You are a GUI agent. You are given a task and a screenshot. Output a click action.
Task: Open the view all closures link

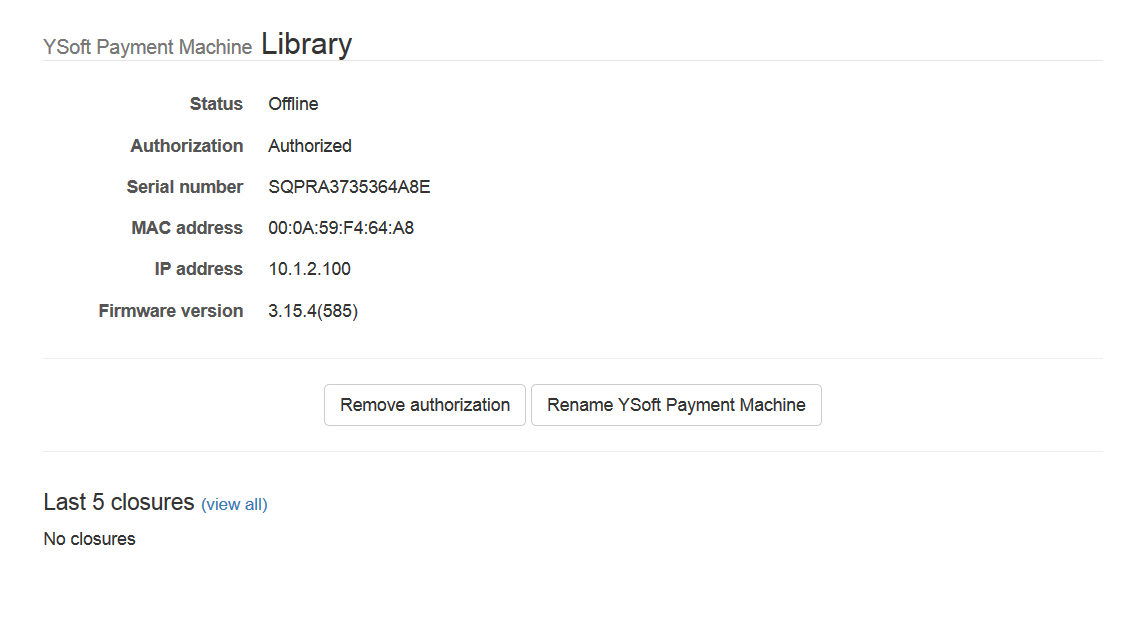pos(234,504)
